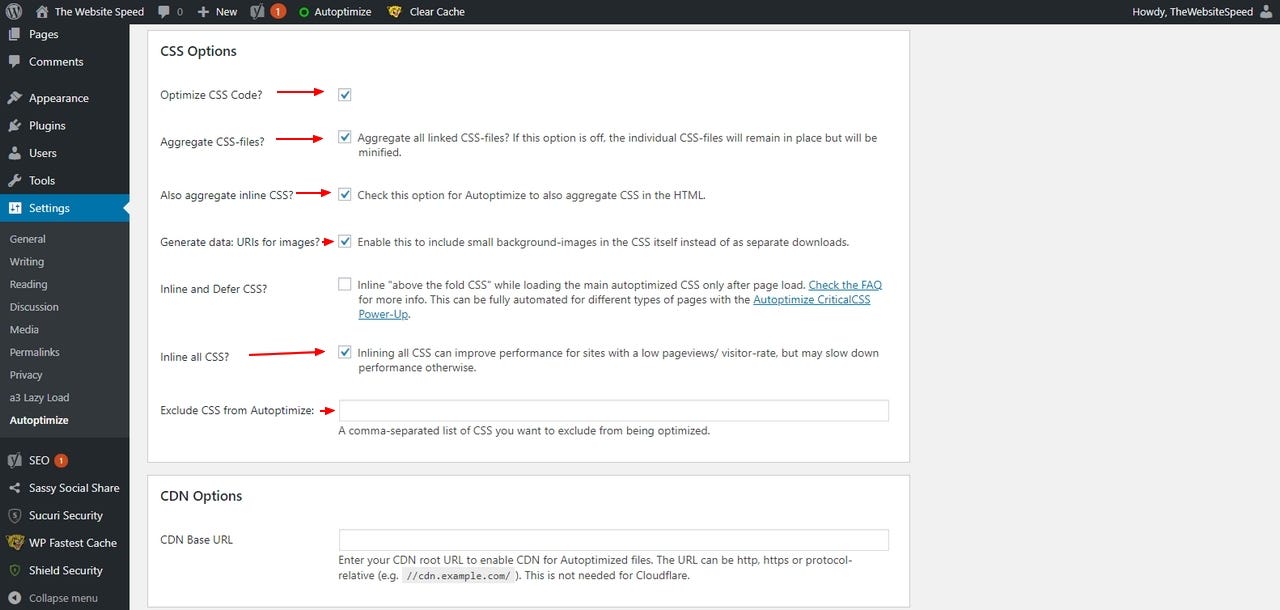Click the Sassy Social Share icon

[x=14, y=488]
